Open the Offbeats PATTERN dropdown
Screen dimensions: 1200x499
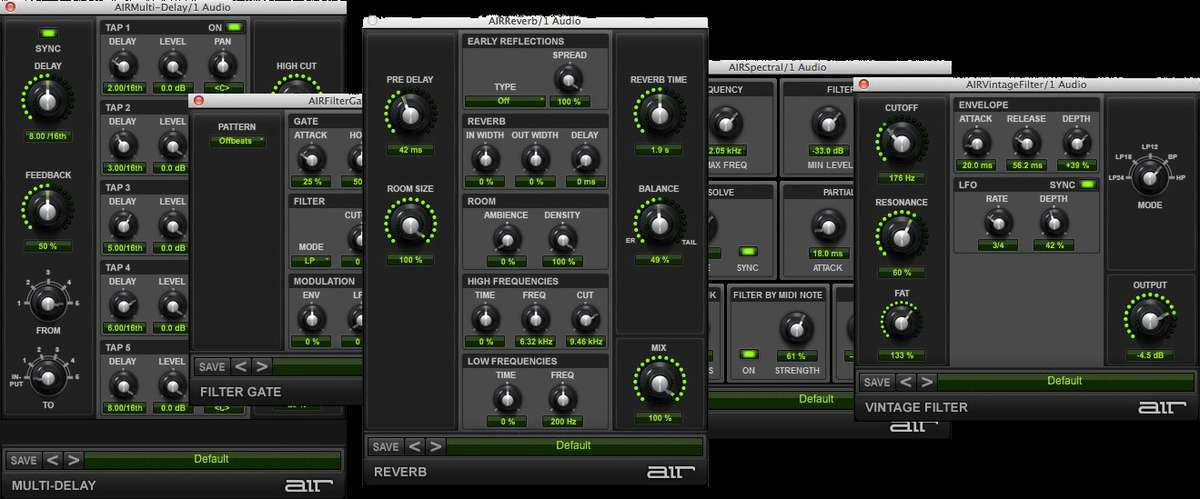(237, 141)
